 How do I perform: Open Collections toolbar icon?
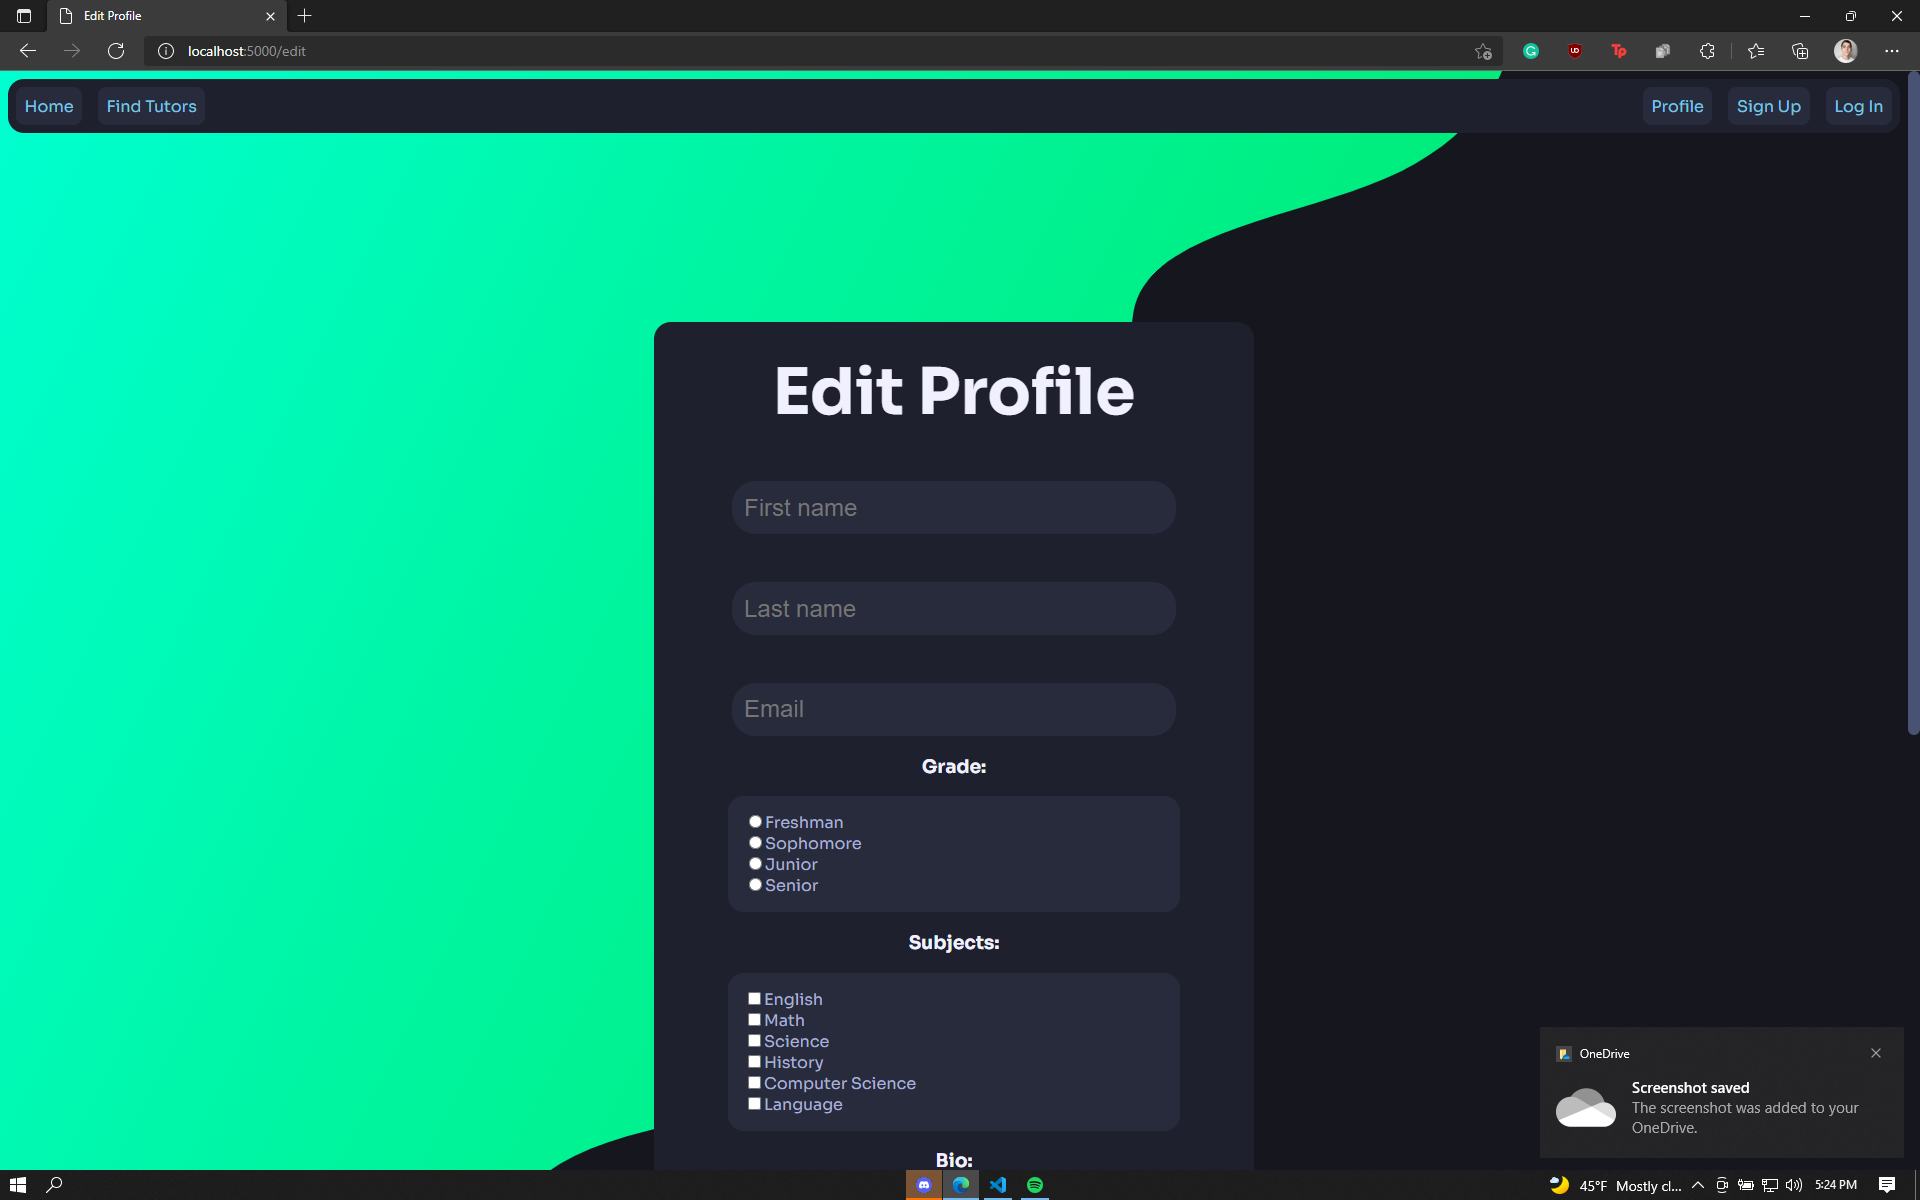point(1800,51)
